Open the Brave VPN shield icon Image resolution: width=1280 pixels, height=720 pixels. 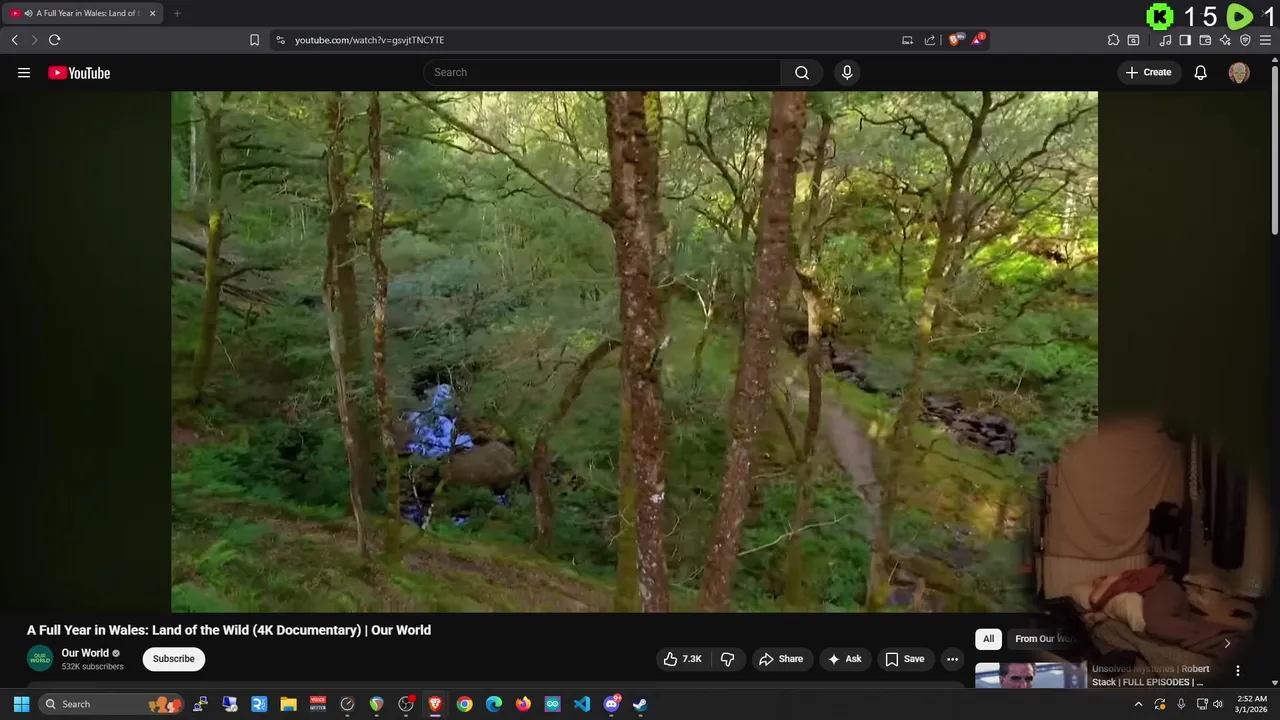[x=1245, y=40]
